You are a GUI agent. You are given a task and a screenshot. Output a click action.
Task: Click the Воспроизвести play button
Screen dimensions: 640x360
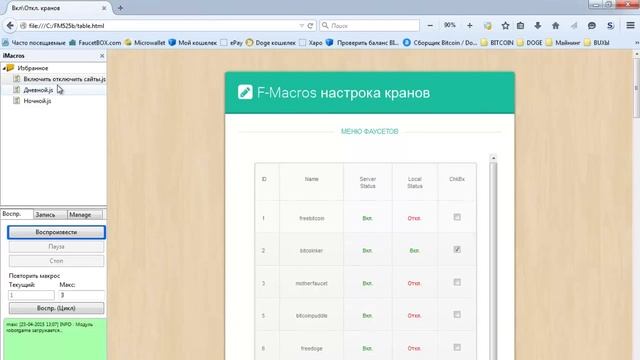pyautogui.click(x=56, y=232)
